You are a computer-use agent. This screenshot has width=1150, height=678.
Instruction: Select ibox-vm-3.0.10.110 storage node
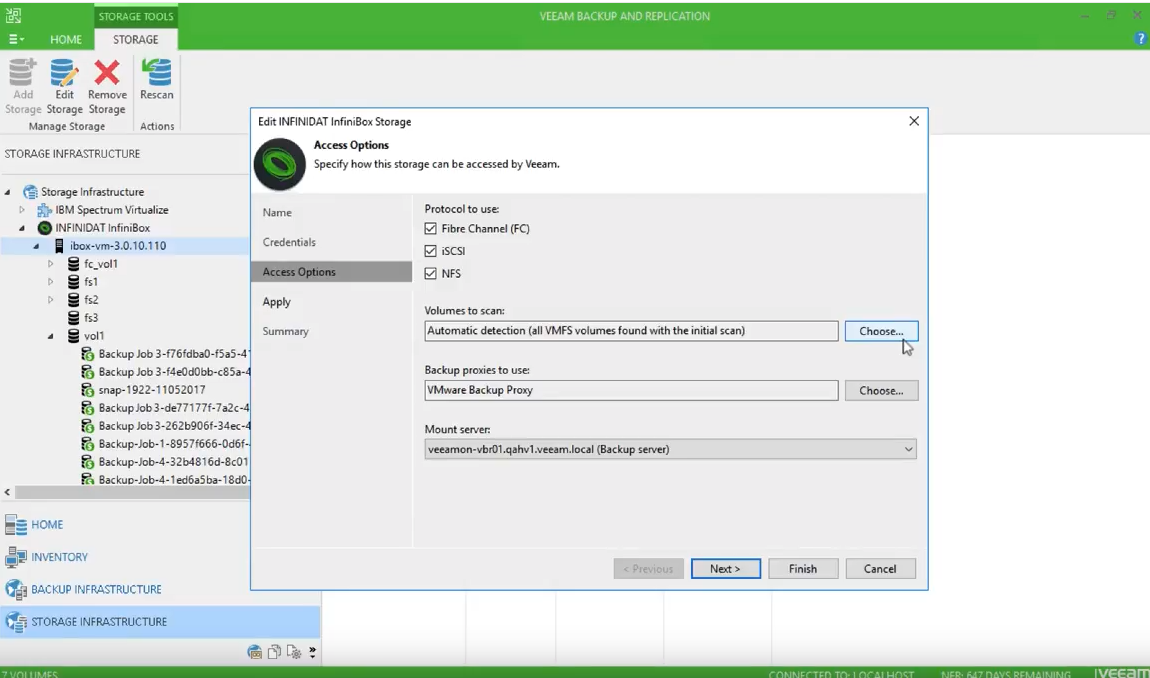pos(117,246)
